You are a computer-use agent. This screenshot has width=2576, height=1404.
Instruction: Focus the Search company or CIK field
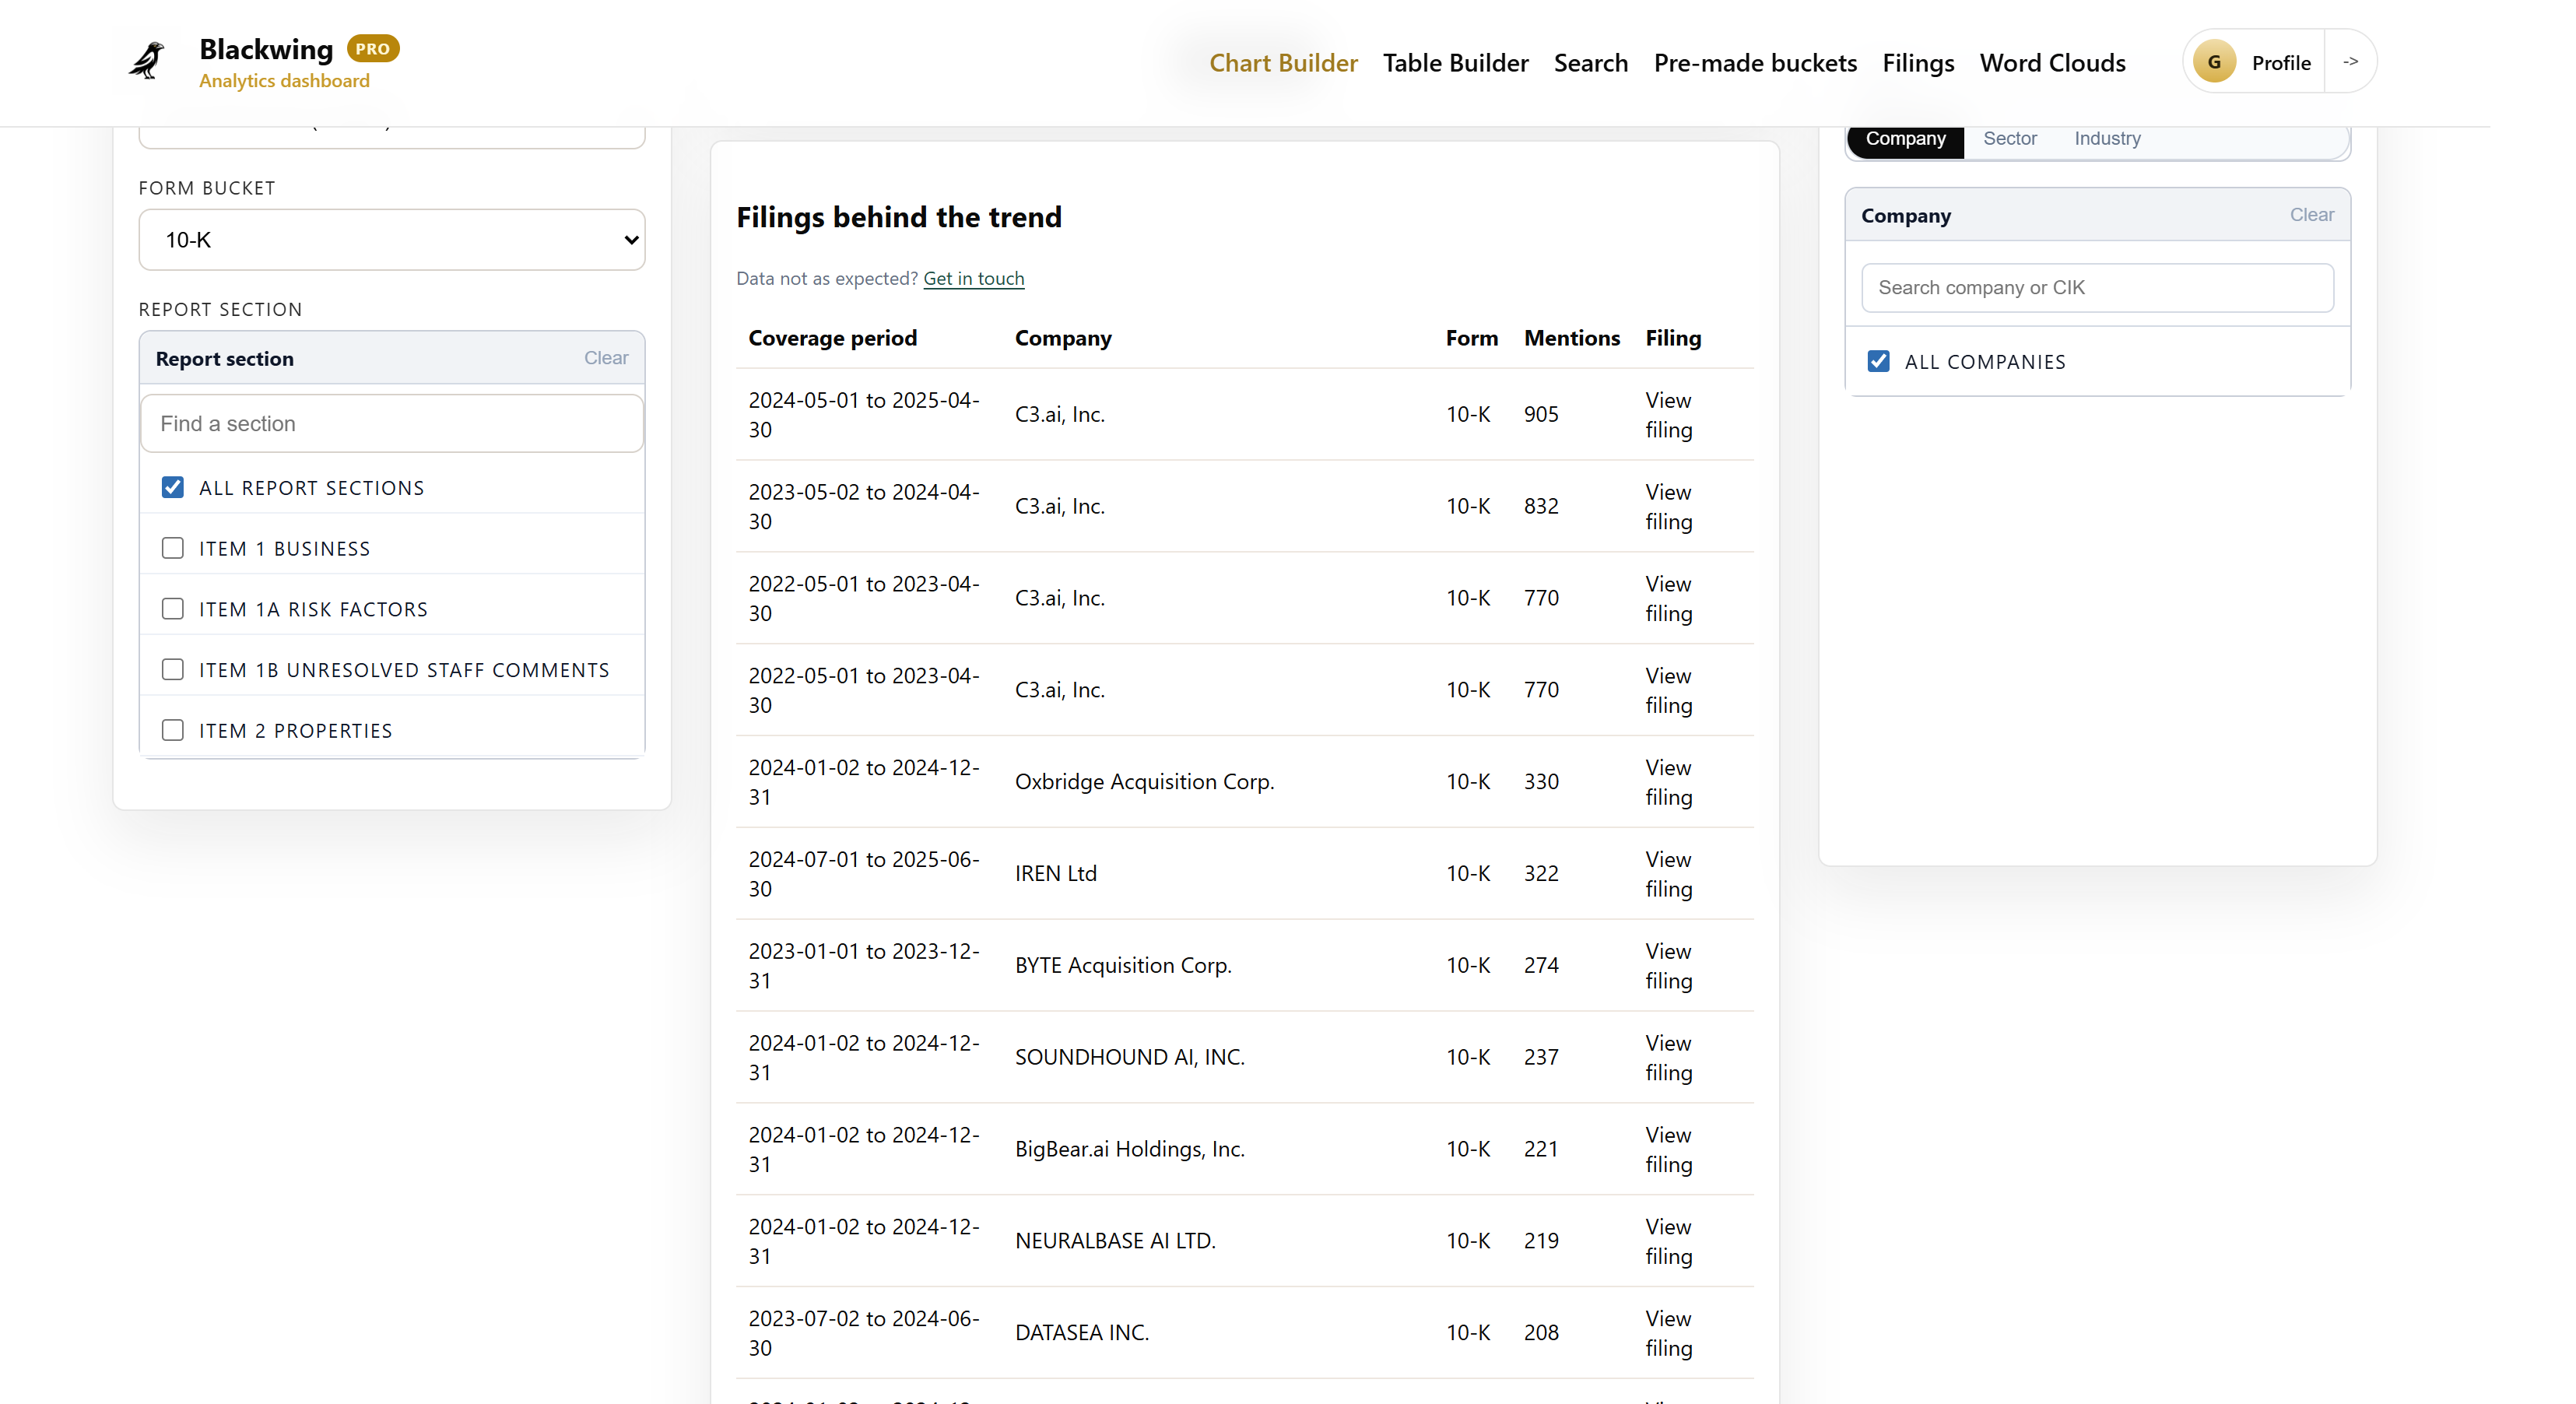2097,288
